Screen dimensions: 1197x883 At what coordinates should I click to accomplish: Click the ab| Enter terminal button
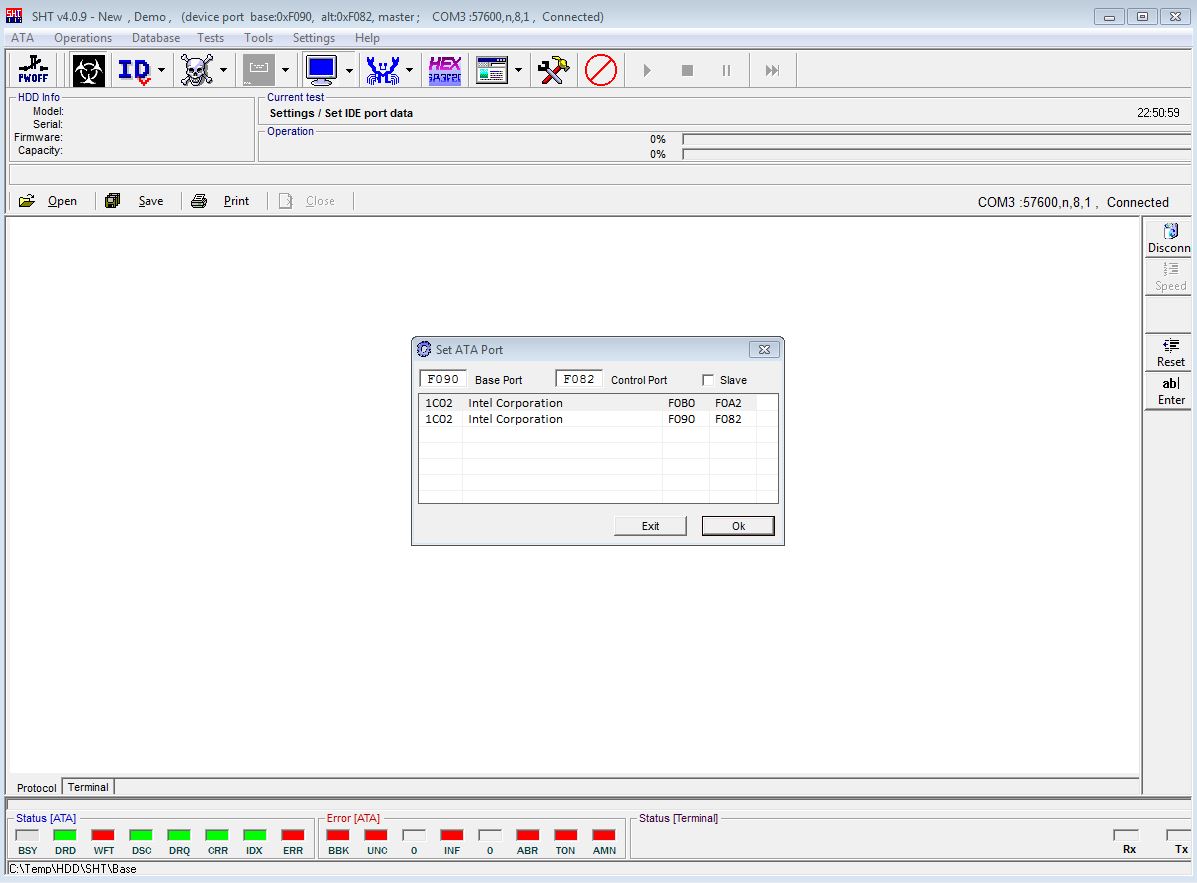click(1169, 391)
